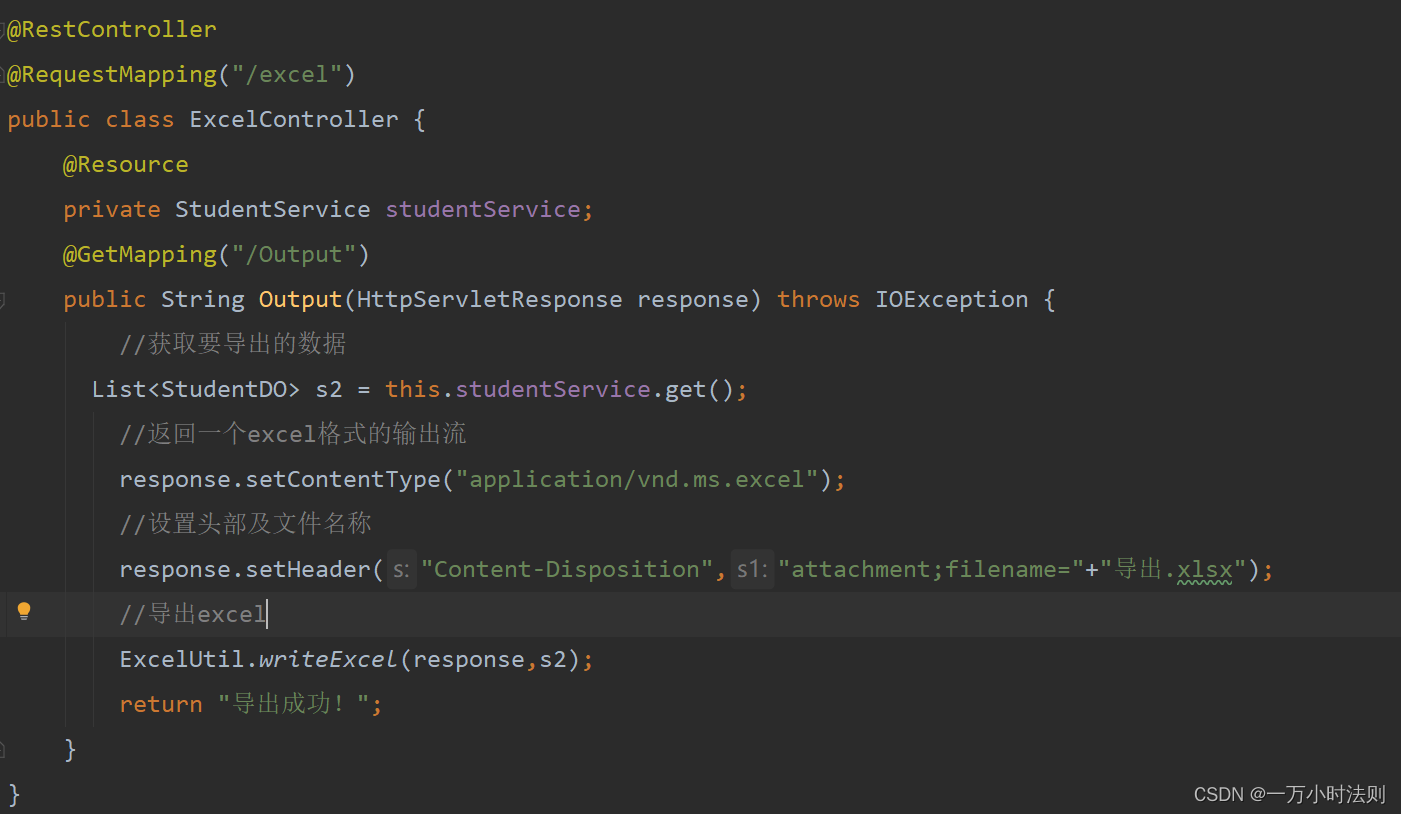Viewport: 1401px width, 814px height.
Task: Click the writeExcel method call
Action: click(x=329, y=659)
